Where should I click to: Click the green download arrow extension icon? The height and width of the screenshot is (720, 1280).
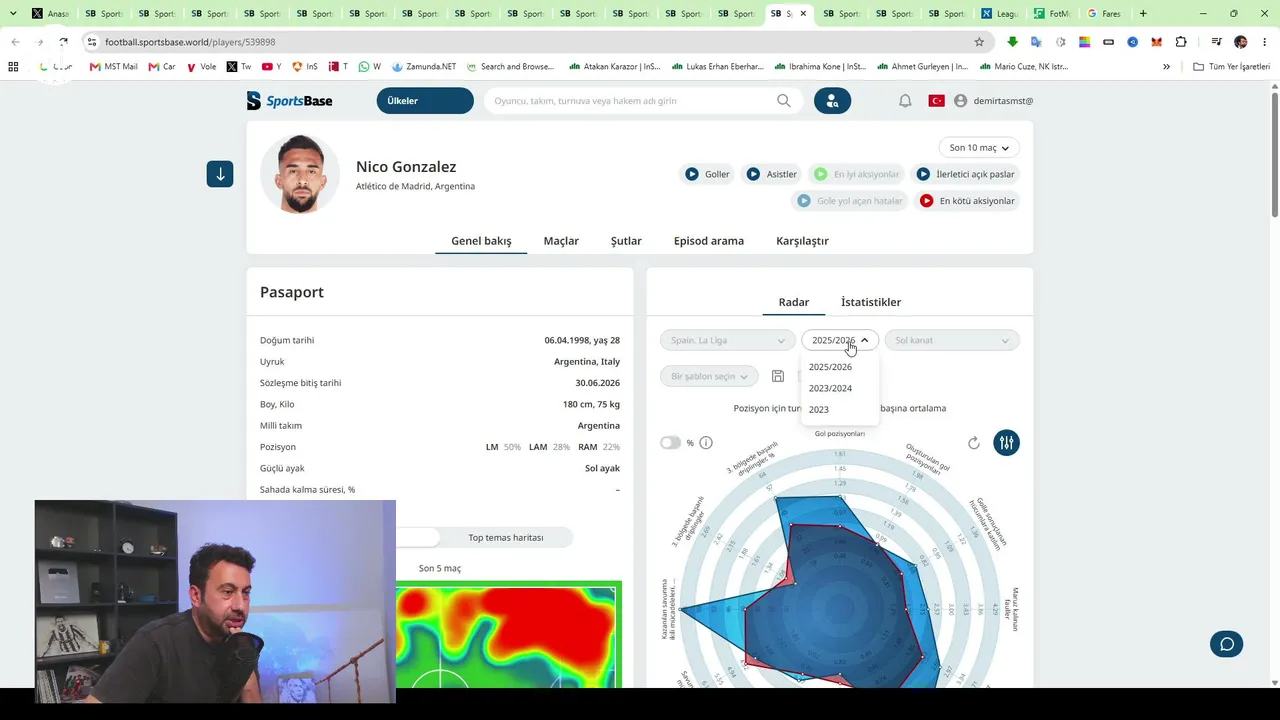coord(1012,42)
